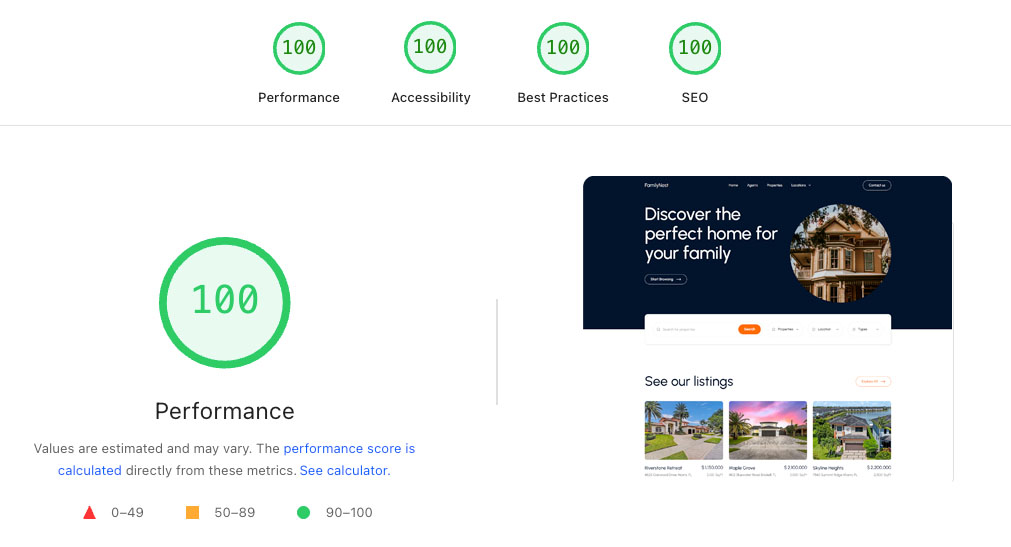This screenshot has width=1011, height=547.
Task: Open the 'See calculator' link
Action: (343, 471)
